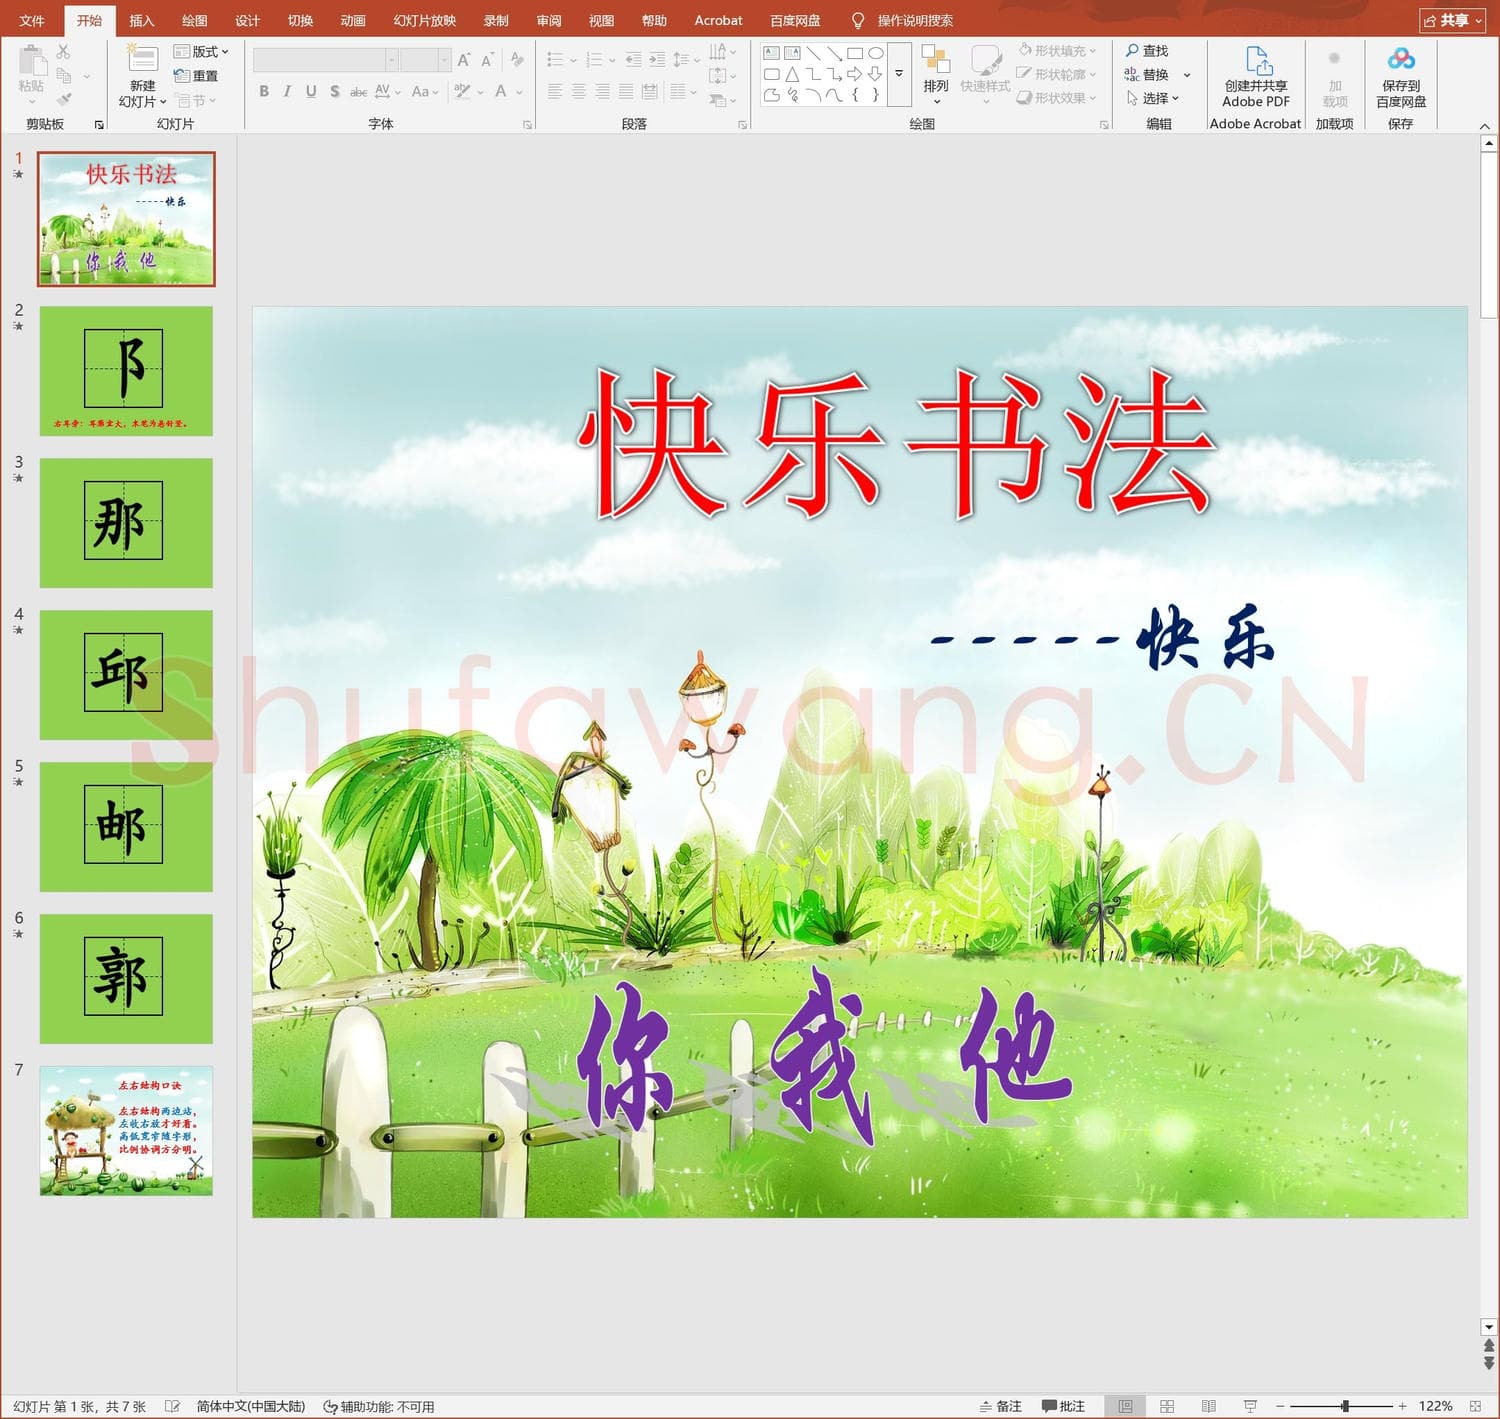The height and width of the screenshot is (1419, 1500).
Task: Clear all formatting with the eraser A icon
Action: tap(517, 60)
